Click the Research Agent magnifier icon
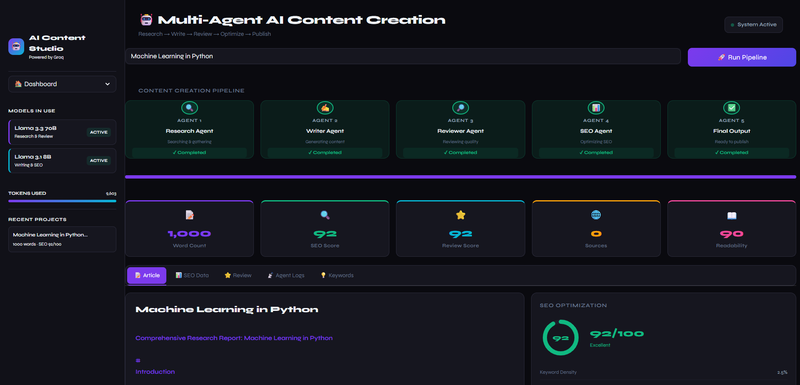800x385 pixels. (189, 108)
